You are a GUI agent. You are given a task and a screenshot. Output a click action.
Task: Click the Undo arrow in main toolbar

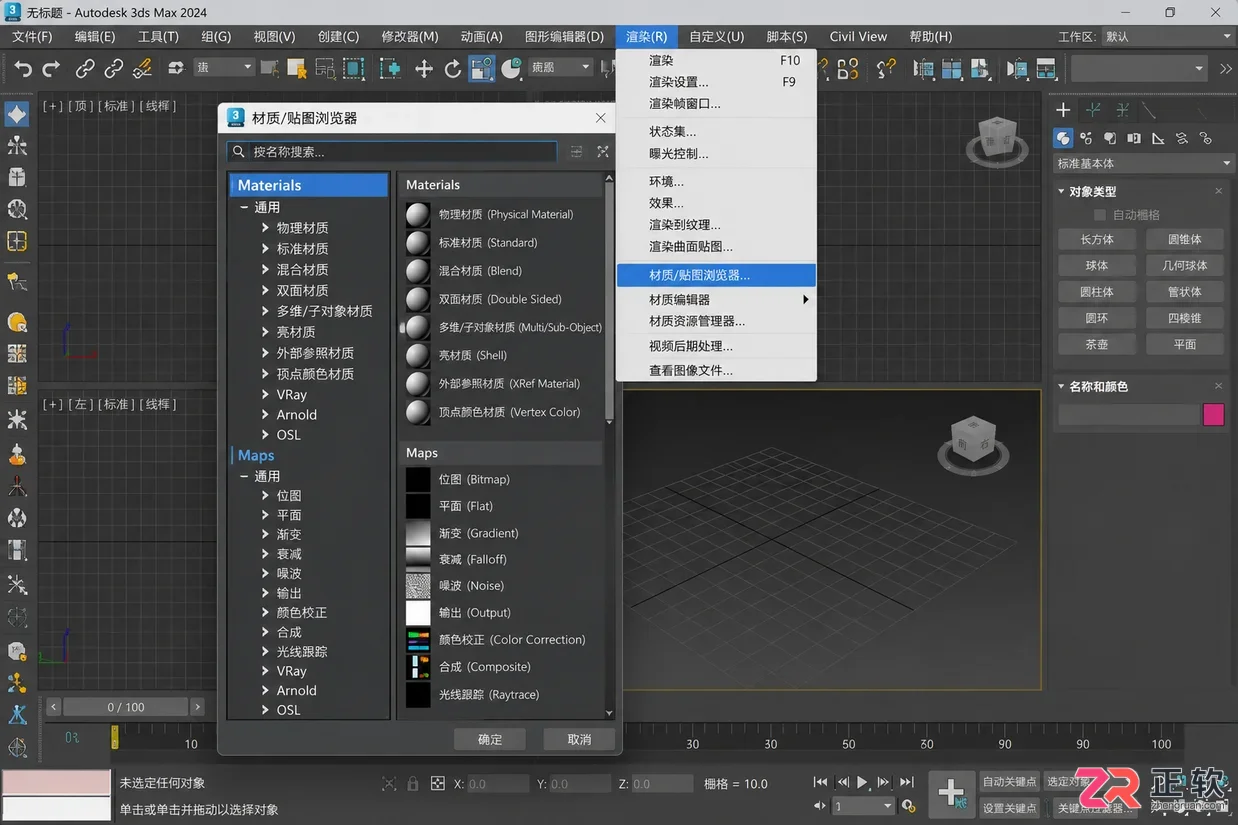(x=23, y=69)
